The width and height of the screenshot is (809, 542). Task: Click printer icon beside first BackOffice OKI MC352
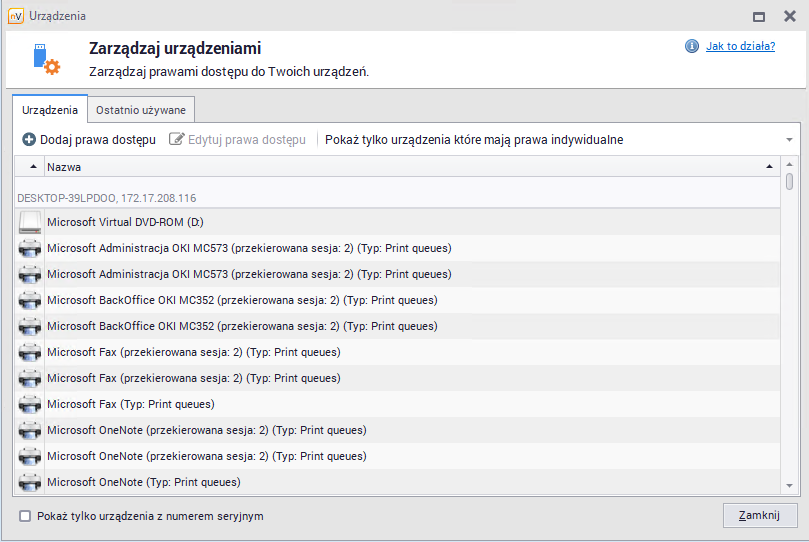(x=30, y=300)
